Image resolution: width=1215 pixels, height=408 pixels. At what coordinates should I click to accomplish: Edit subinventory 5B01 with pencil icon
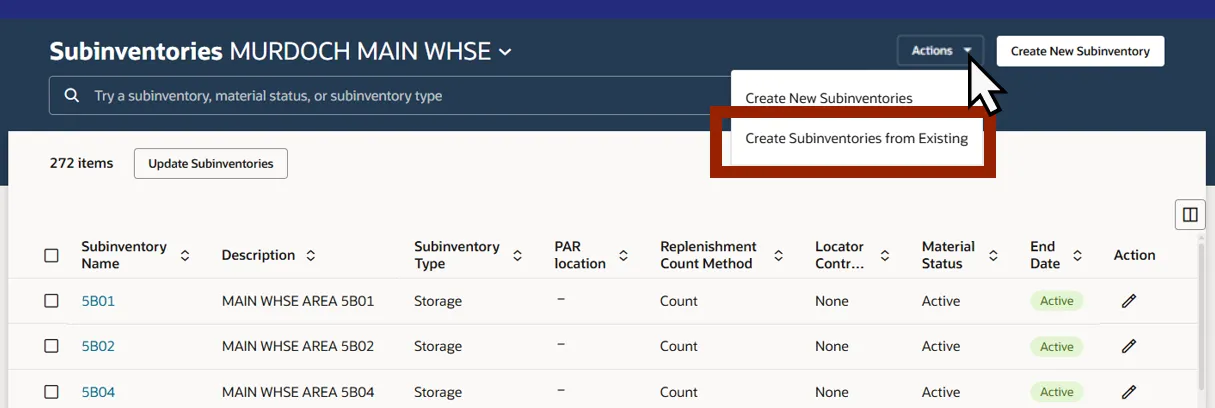[1129, 301]
